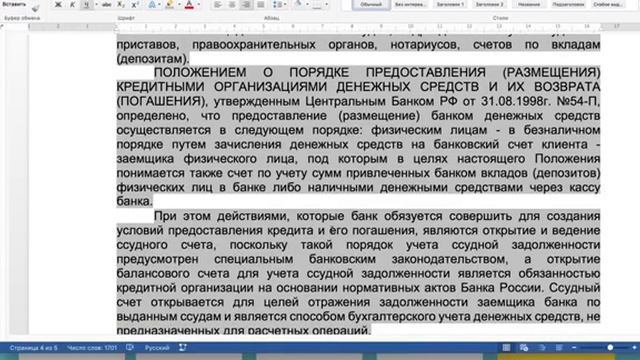Switch to the second status bar view icon

524,347
